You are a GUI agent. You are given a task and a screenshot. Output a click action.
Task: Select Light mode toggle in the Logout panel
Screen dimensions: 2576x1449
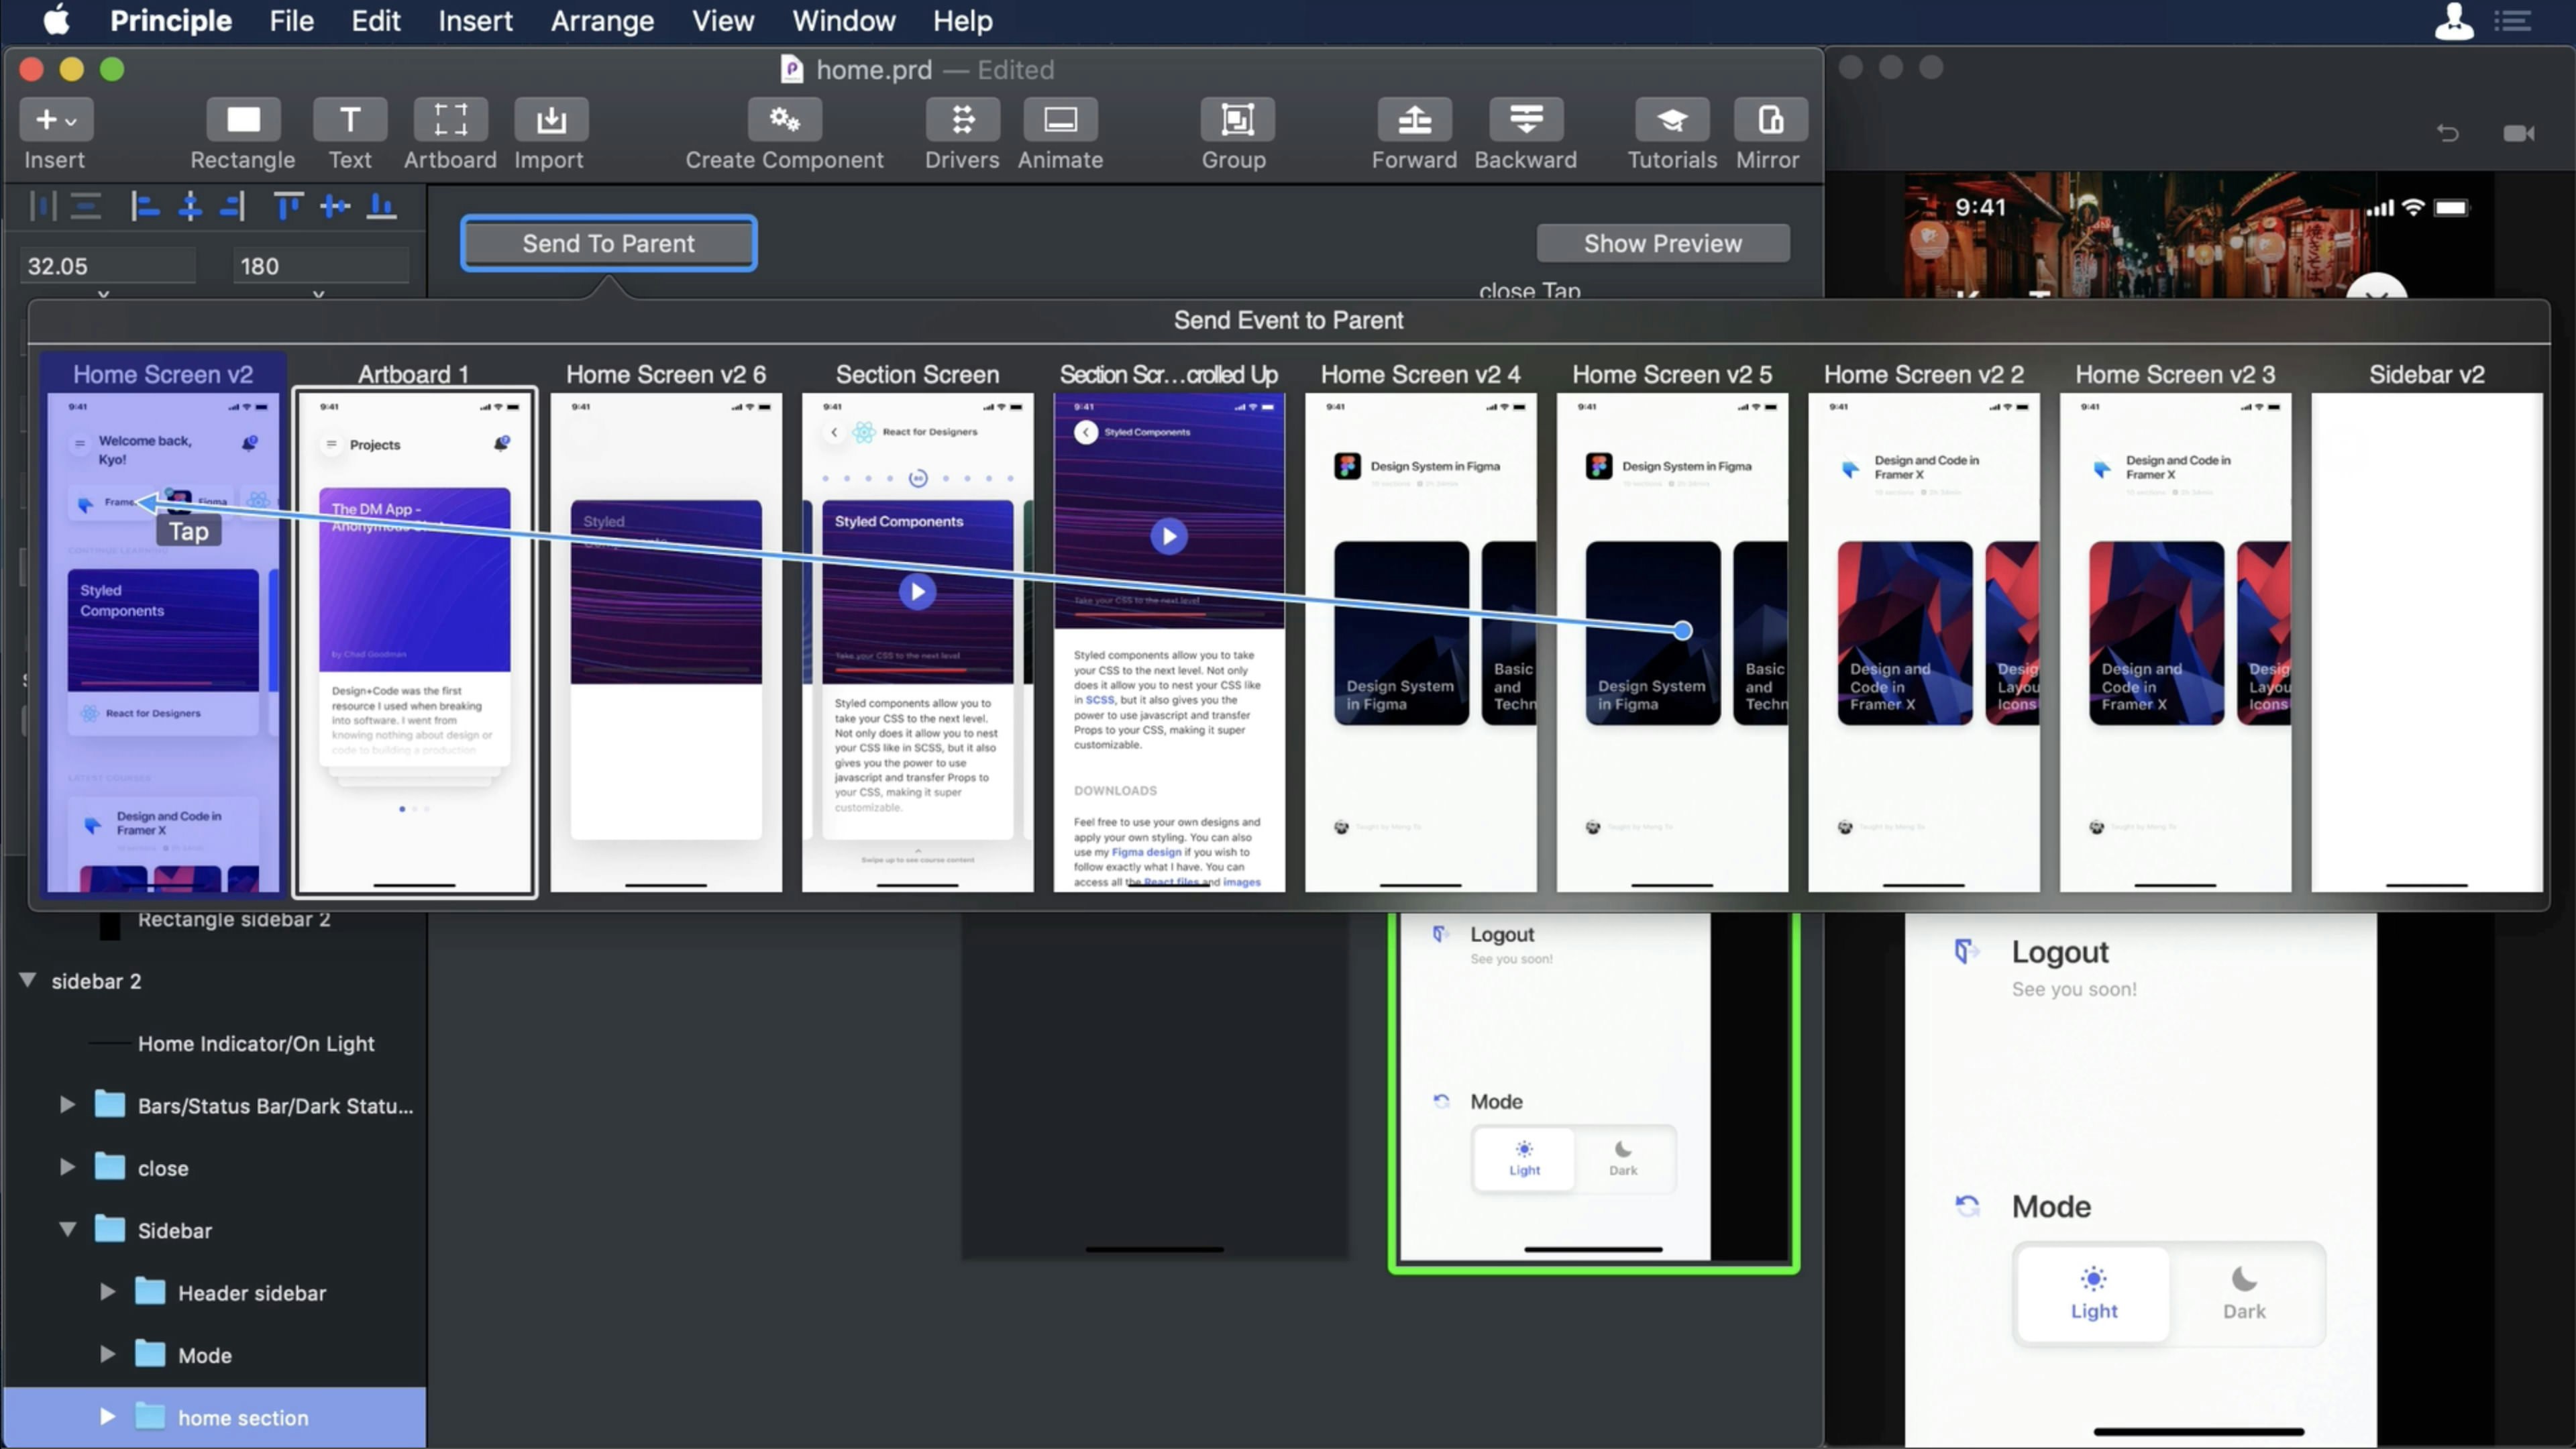(2092, 1293)
